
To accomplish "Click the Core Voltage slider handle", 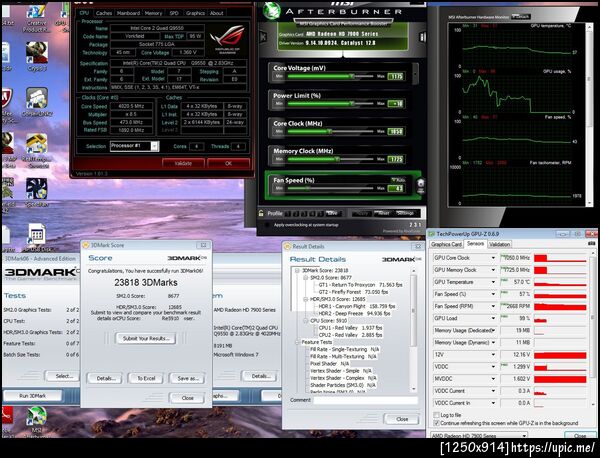I will (351, 76).
